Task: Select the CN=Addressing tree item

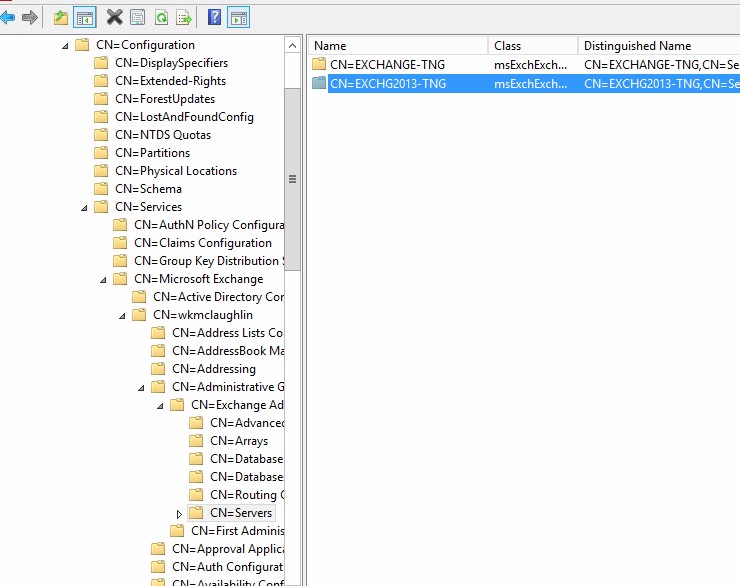Action: pos(214,368)
